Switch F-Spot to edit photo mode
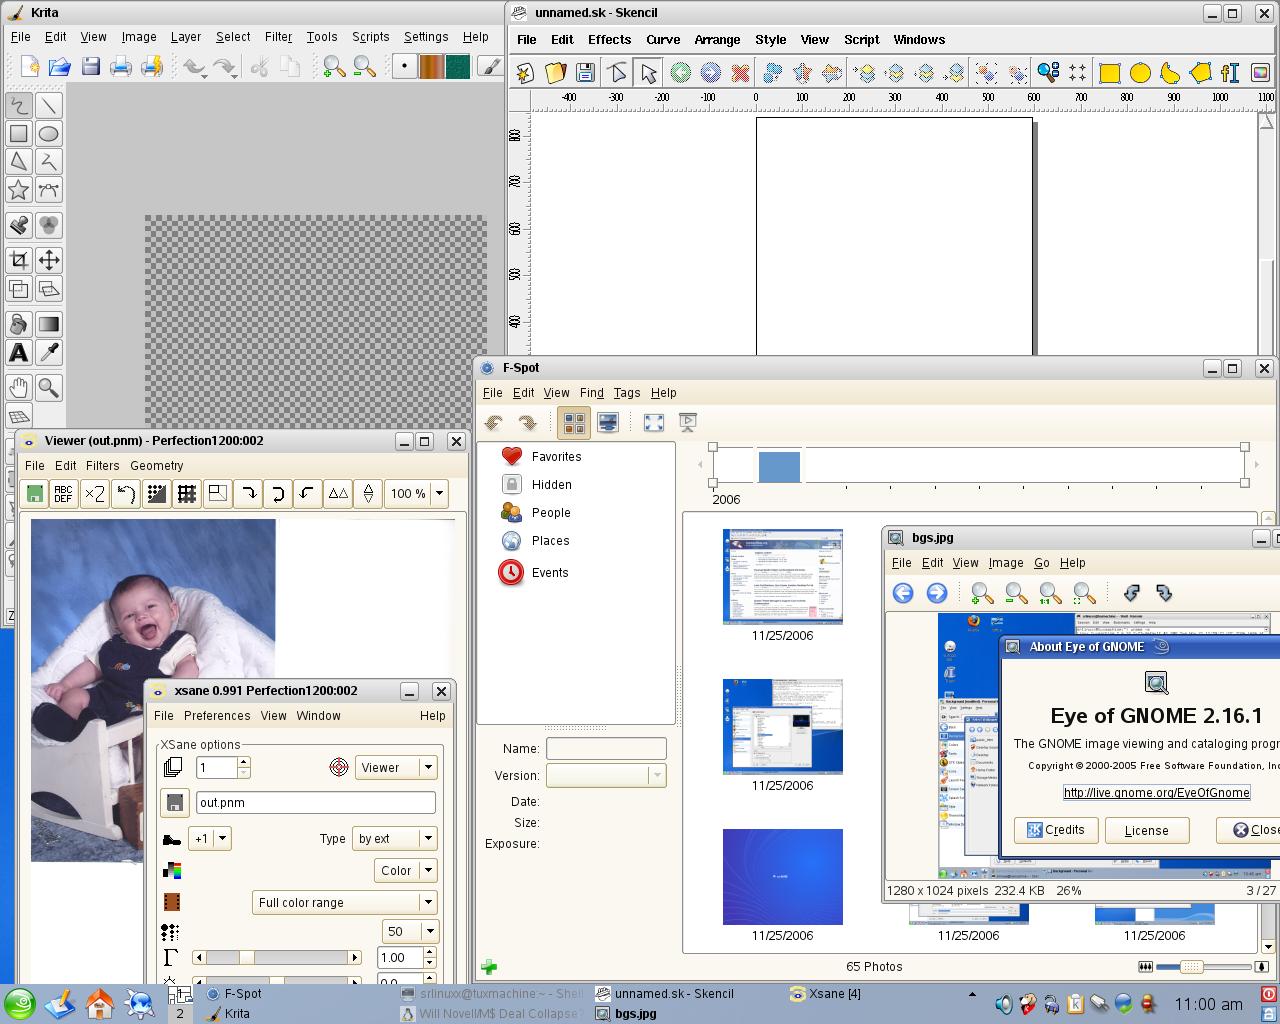The image size is (1280, 1024). (607, 422)
